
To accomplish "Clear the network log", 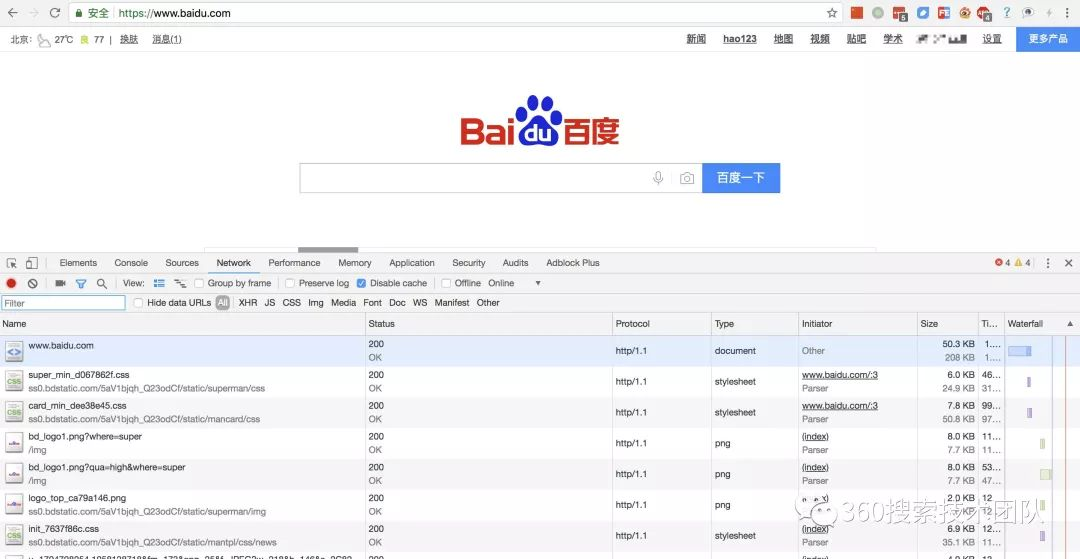I will [32, 283].
